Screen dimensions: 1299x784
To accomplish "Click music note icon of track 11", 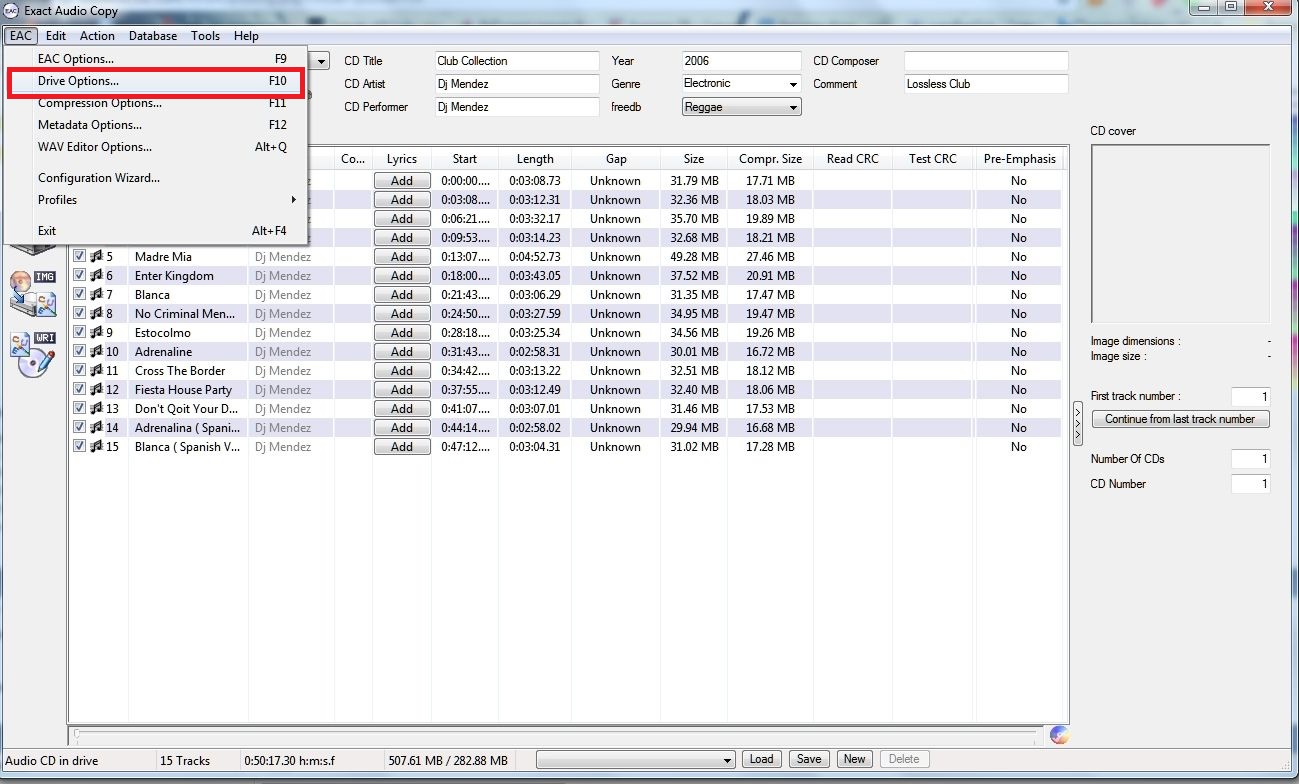I will (x=96, y=371).
